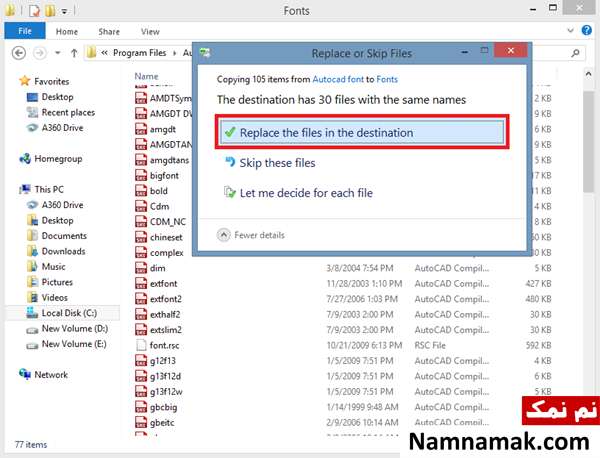Open the Share ribbon tab

[x=109, y=32]
